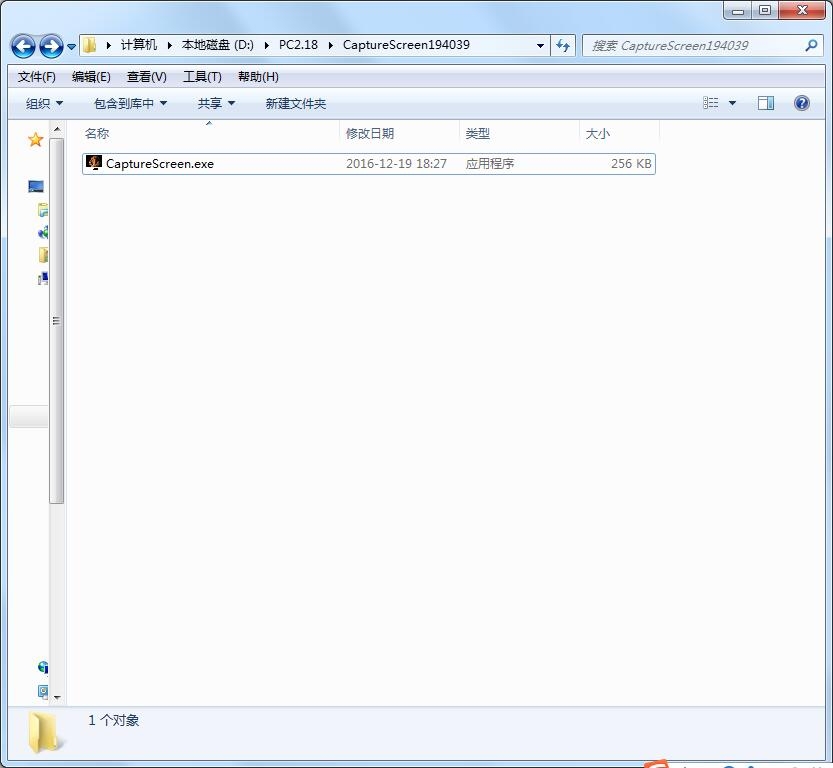Toggle the preview pane

click(766, 103)
